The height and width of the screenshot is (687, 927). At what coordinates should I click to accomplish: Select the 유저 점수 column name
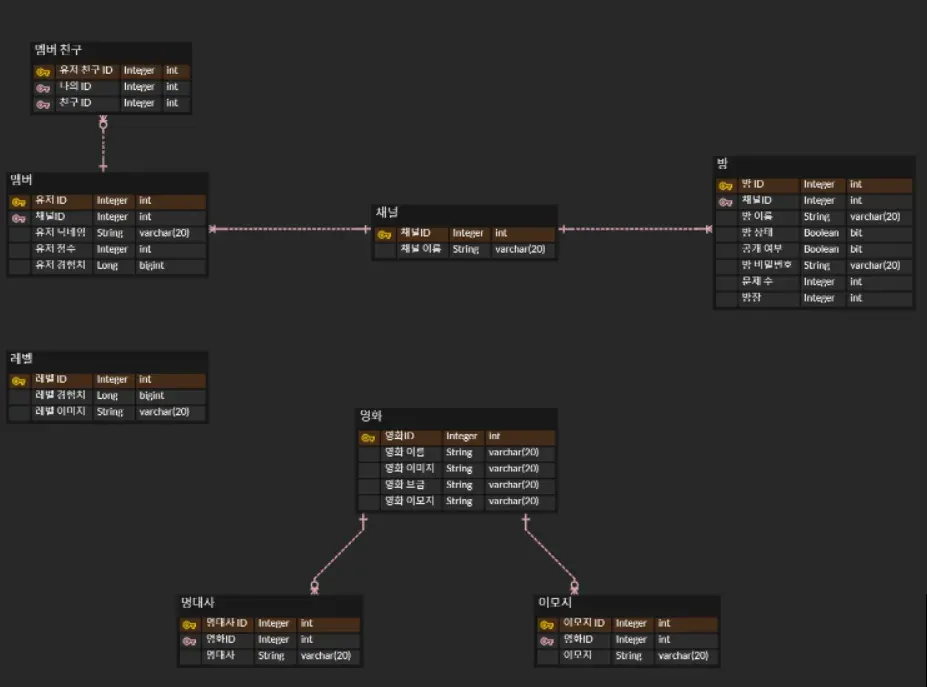click(x=55, y=249)
